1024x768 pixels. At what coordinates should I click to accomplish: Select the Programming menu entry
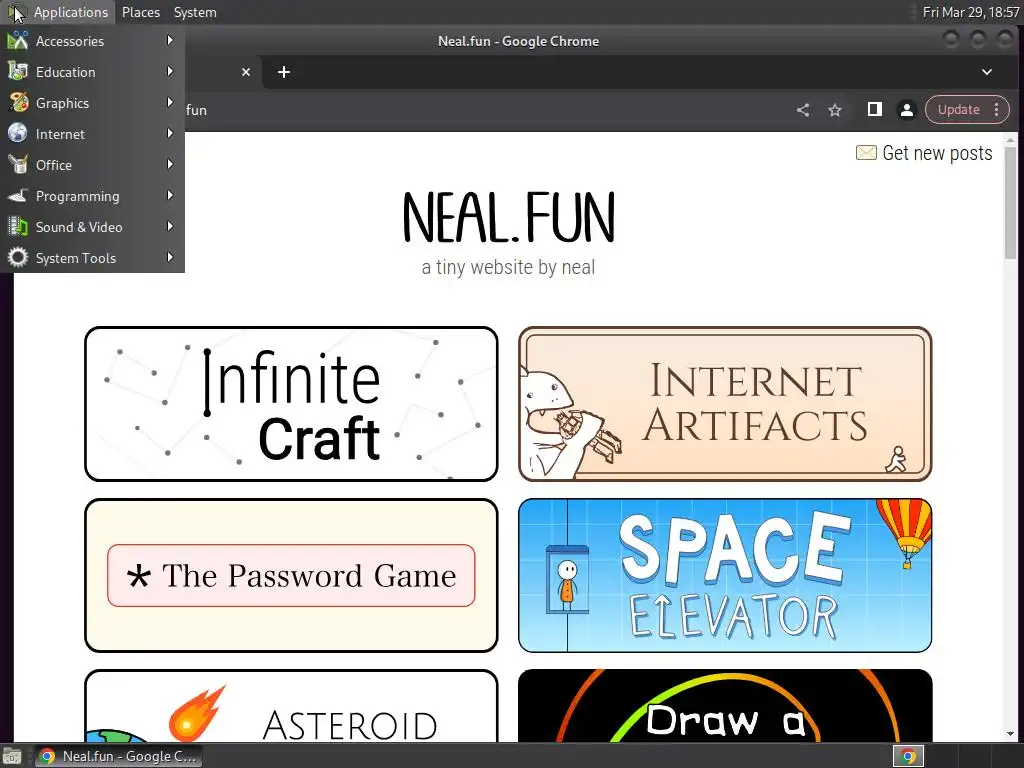tap(92, 196)
